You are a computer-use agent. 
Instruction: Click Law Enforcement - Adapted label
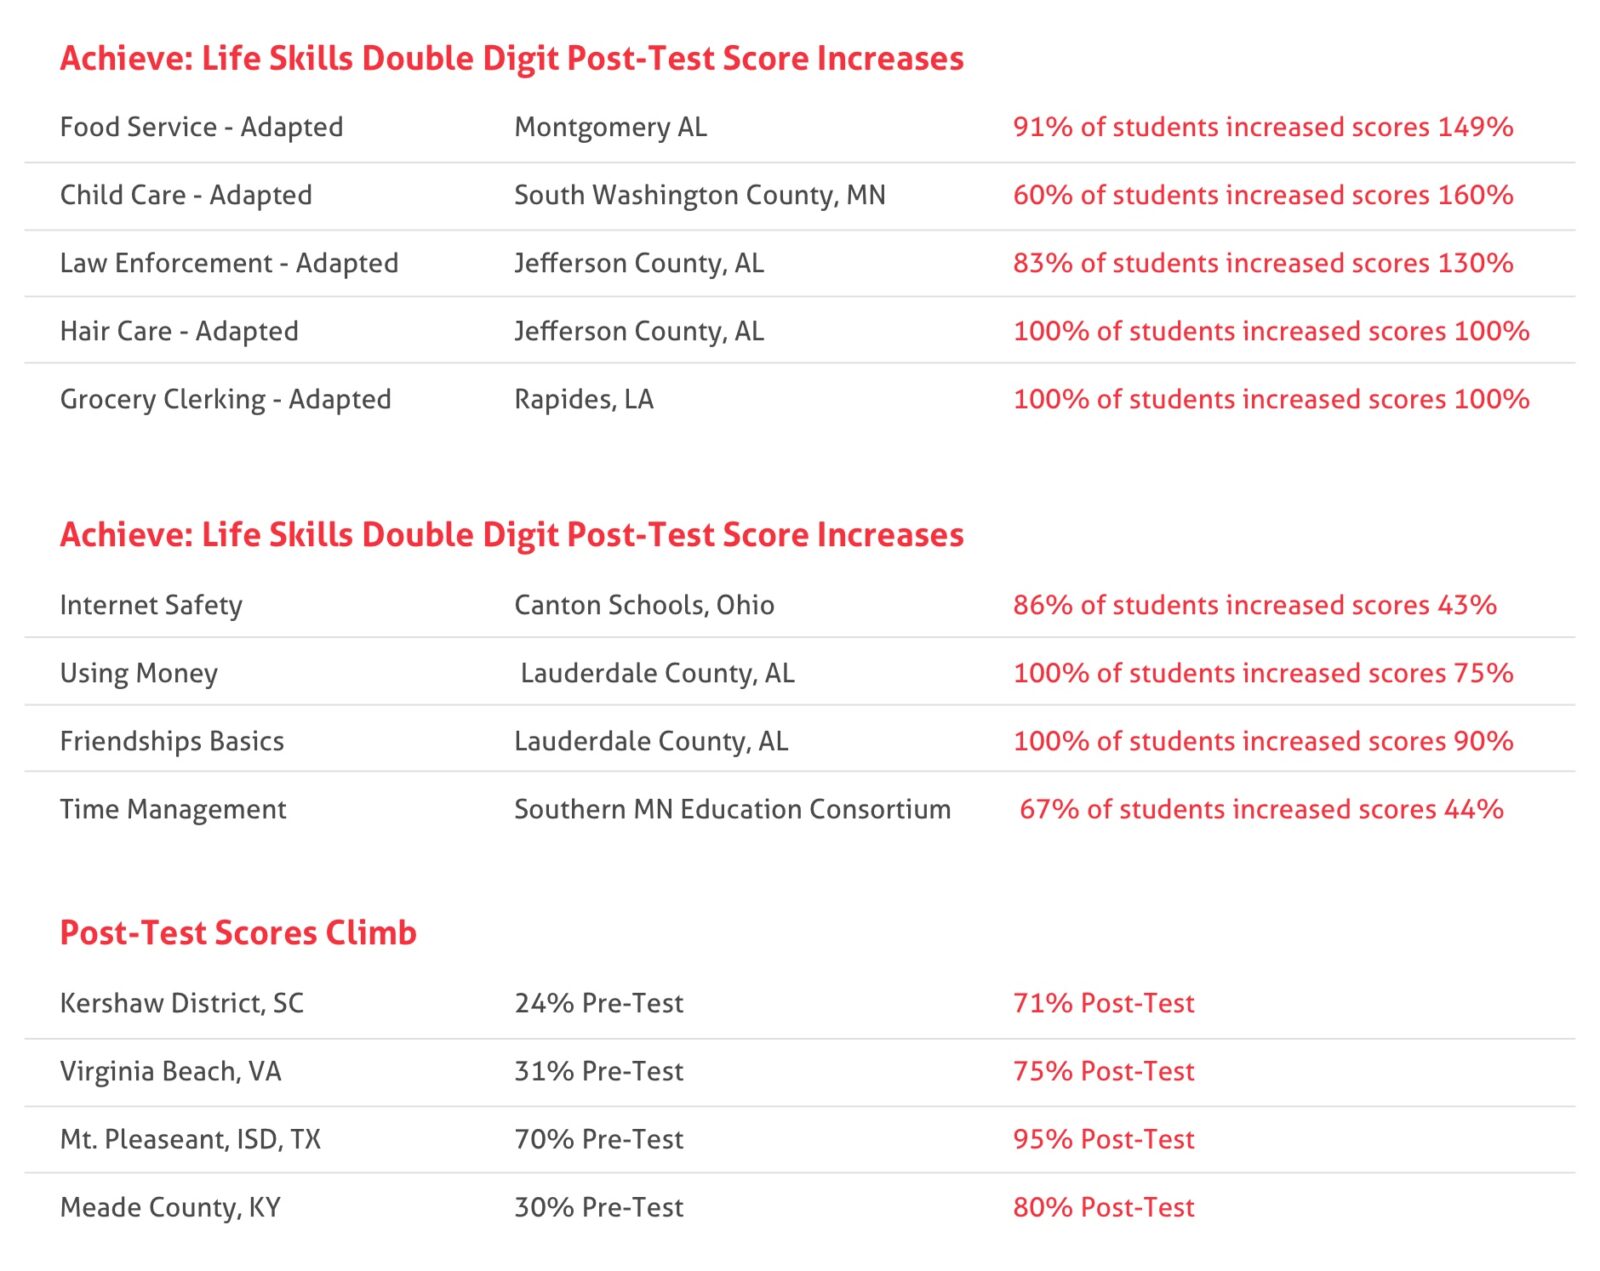click(229, 263)
